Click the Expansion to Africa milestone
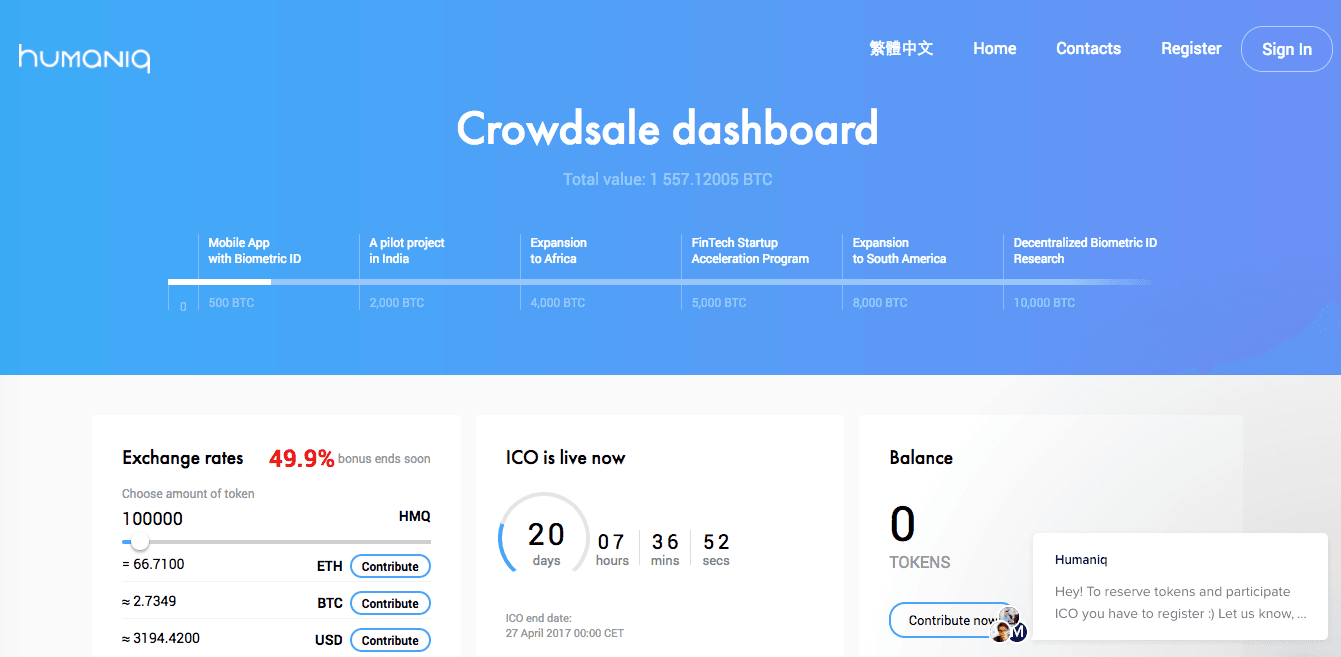 point(558,251)
